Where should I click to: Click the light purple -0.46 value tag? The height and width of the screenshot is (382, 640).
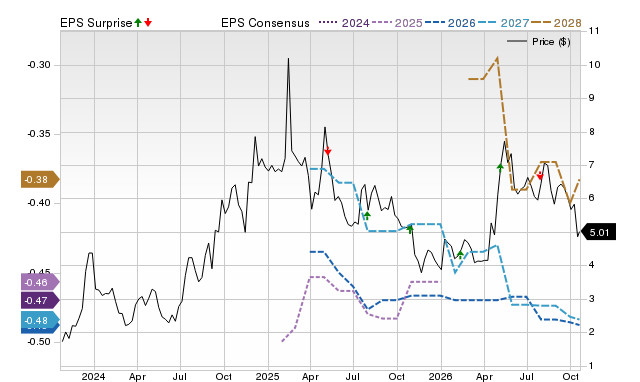tap(40, 282)
